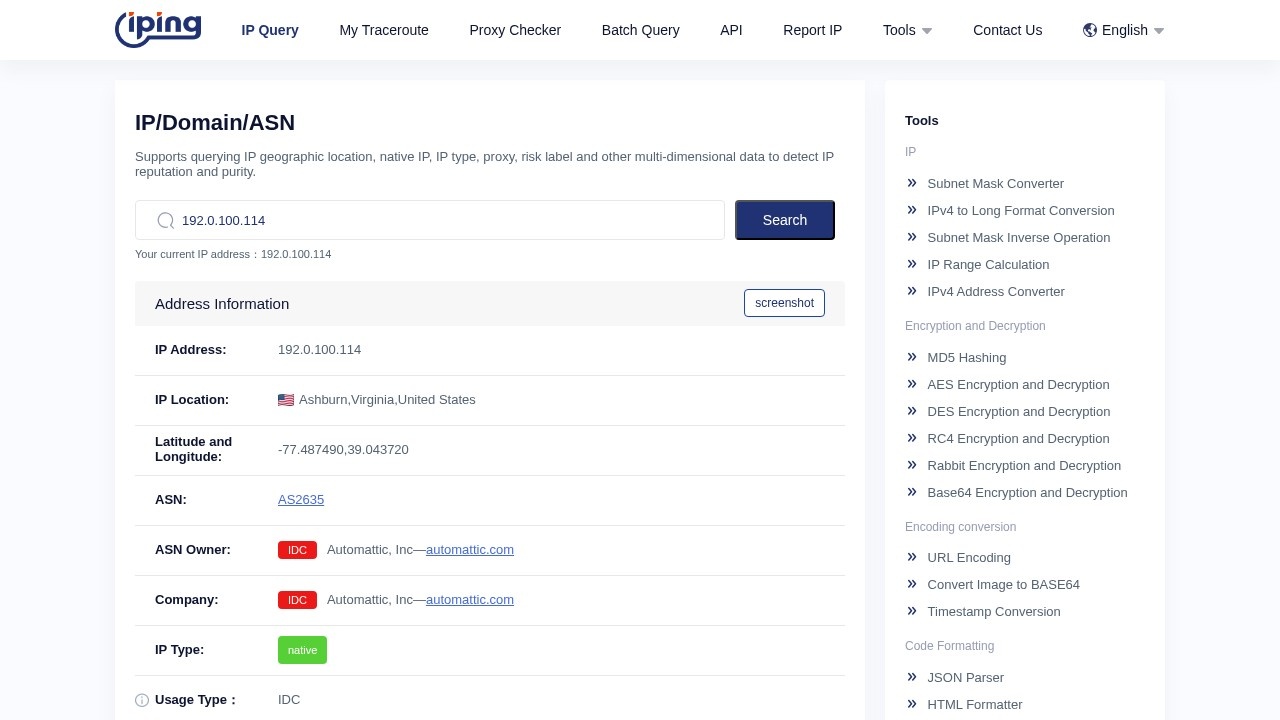Expand the Tools dropdown menu
The image size is (1280, 720).
pyautogui.click(x=907, y=30)
